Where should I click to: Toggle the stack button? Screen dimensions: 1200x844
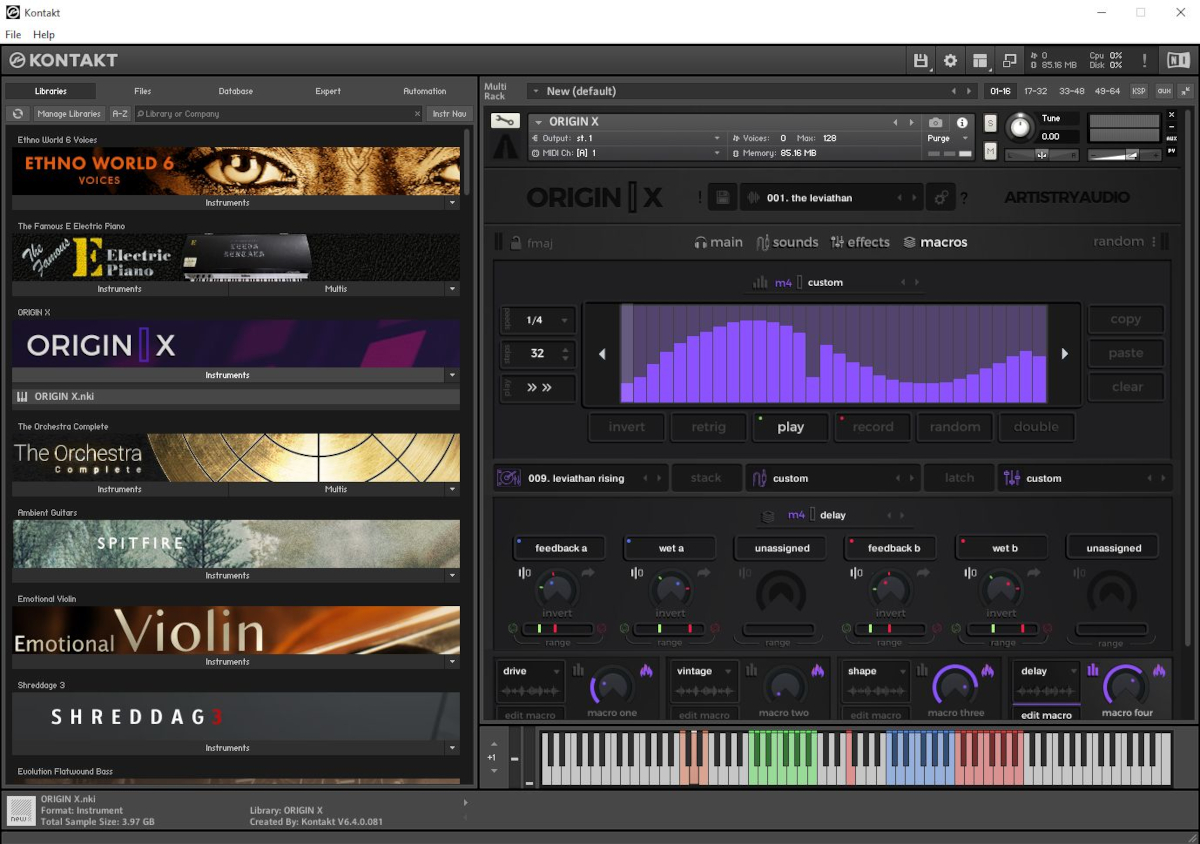tap(706, 478)
